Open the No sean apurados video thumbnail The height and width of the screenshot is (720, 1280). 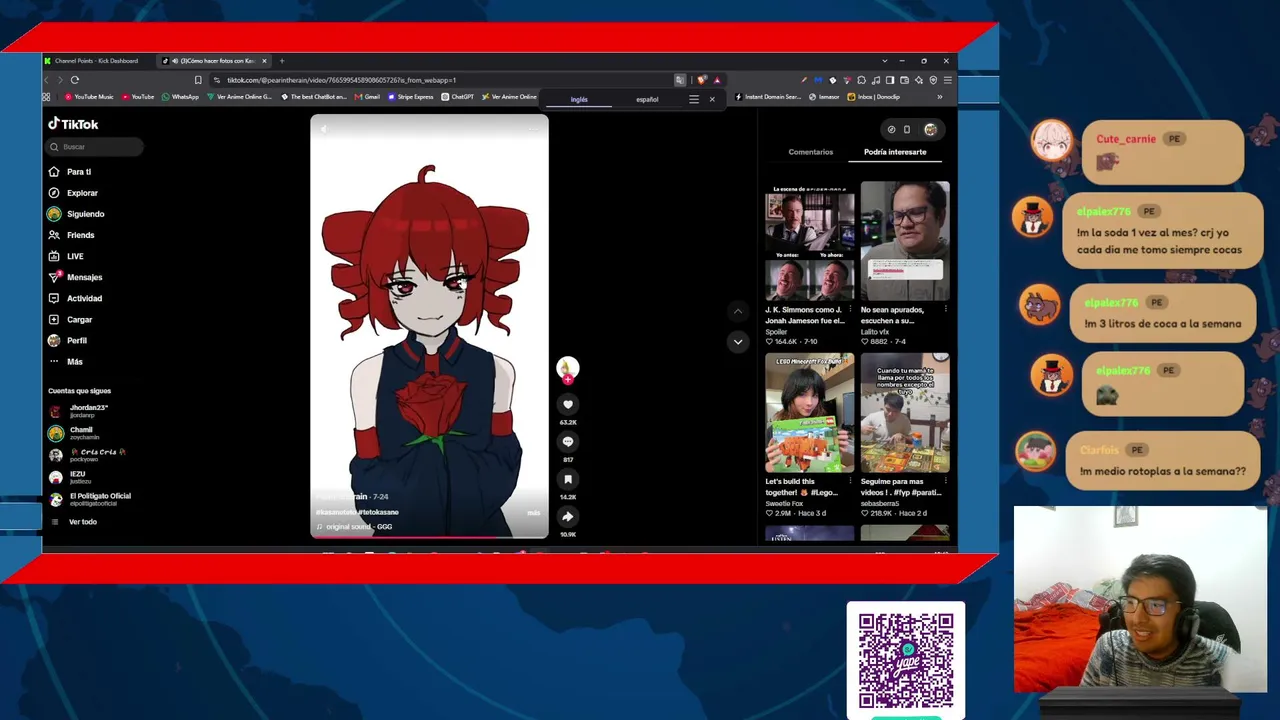pos(905,241)
